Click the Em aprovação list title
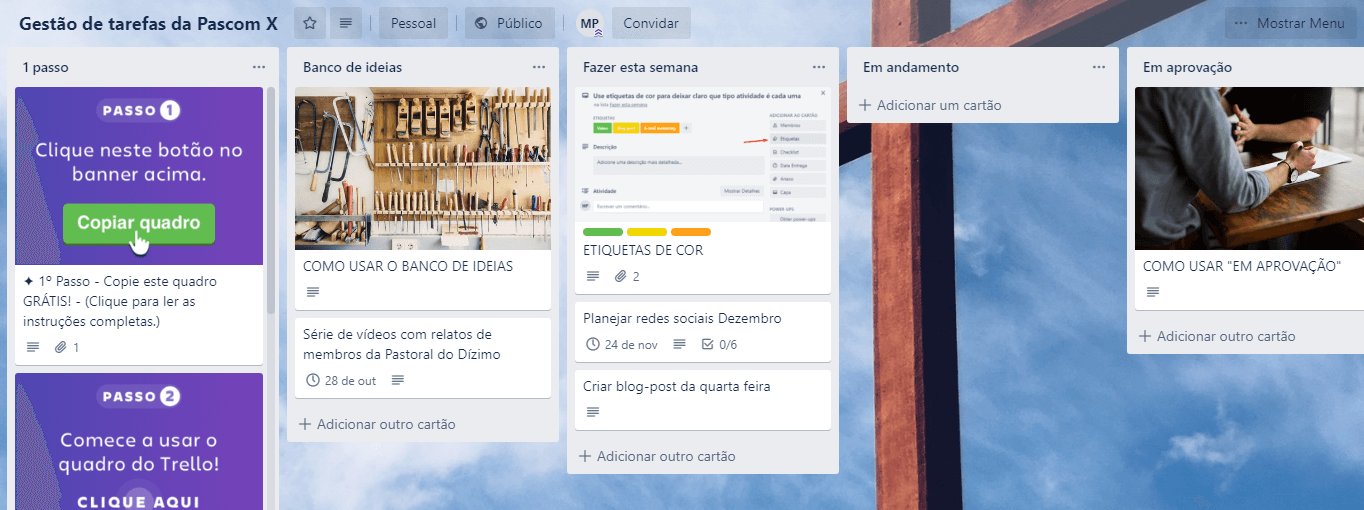 coord(1187,67)
